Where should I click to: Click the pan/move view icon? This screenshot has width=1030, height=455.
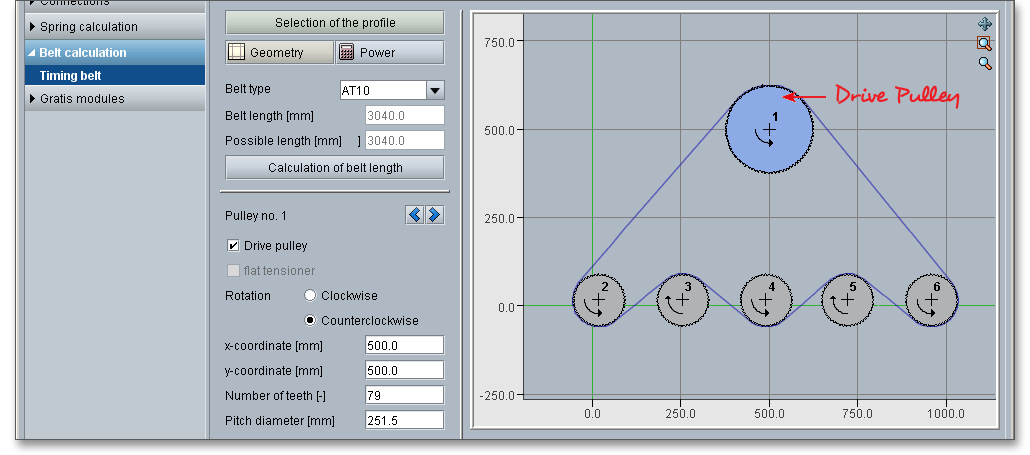pos(984,24)
